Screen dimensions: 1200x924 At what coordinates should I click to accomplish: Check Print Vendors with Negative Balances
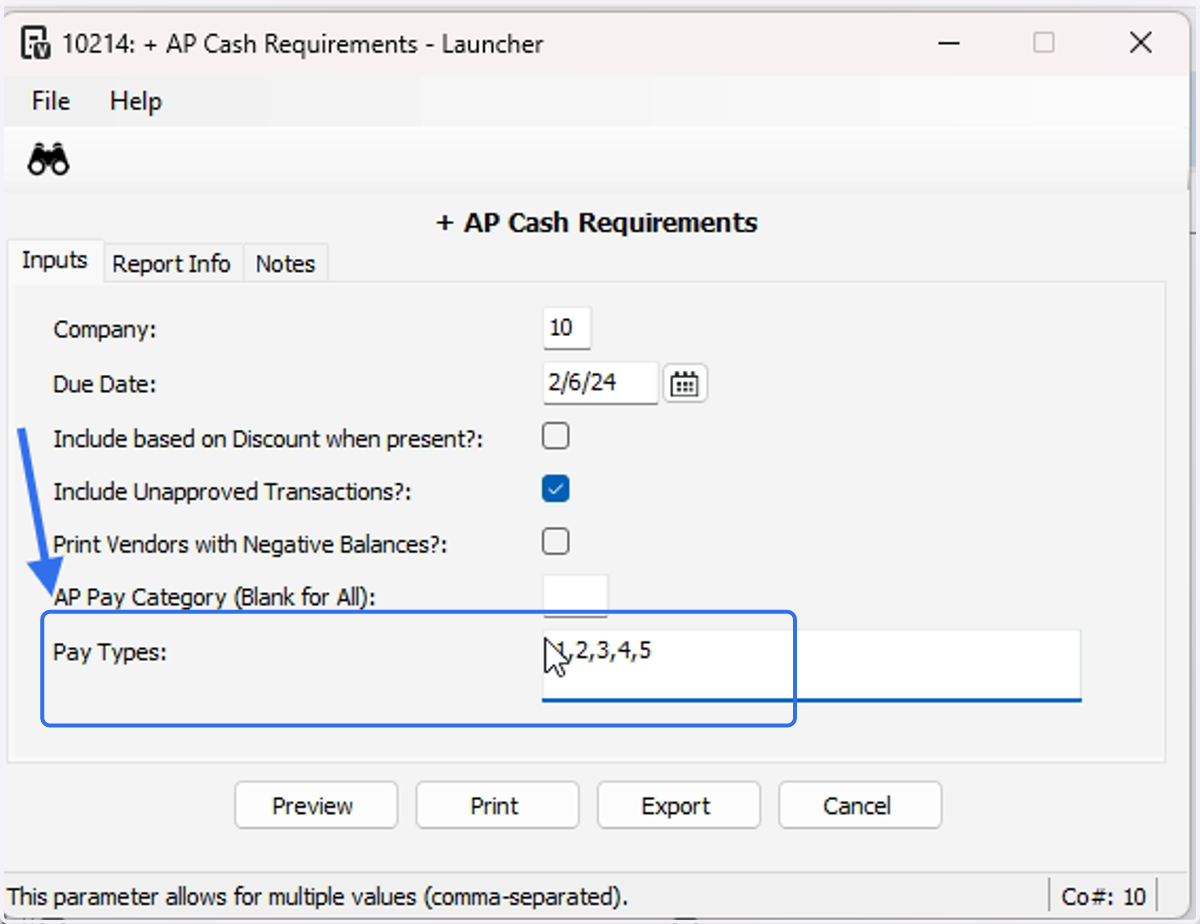point(555,542)
